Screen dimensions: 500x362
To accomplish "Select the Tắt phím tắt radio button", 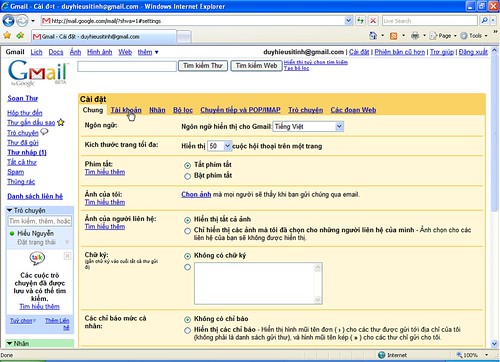I will [x=188, y=165].
